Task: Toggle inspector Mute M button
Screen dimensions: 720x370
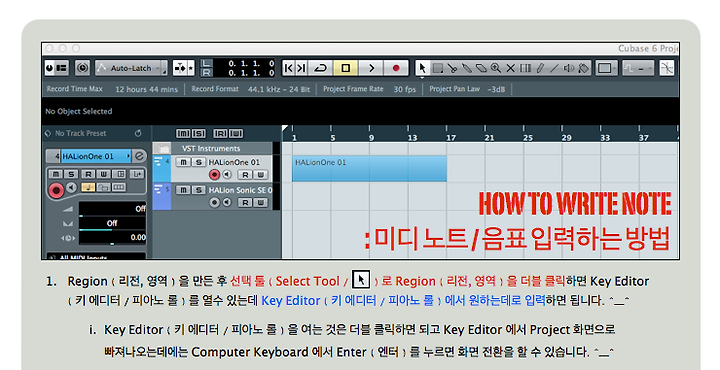Action: [x=55, y=174]
